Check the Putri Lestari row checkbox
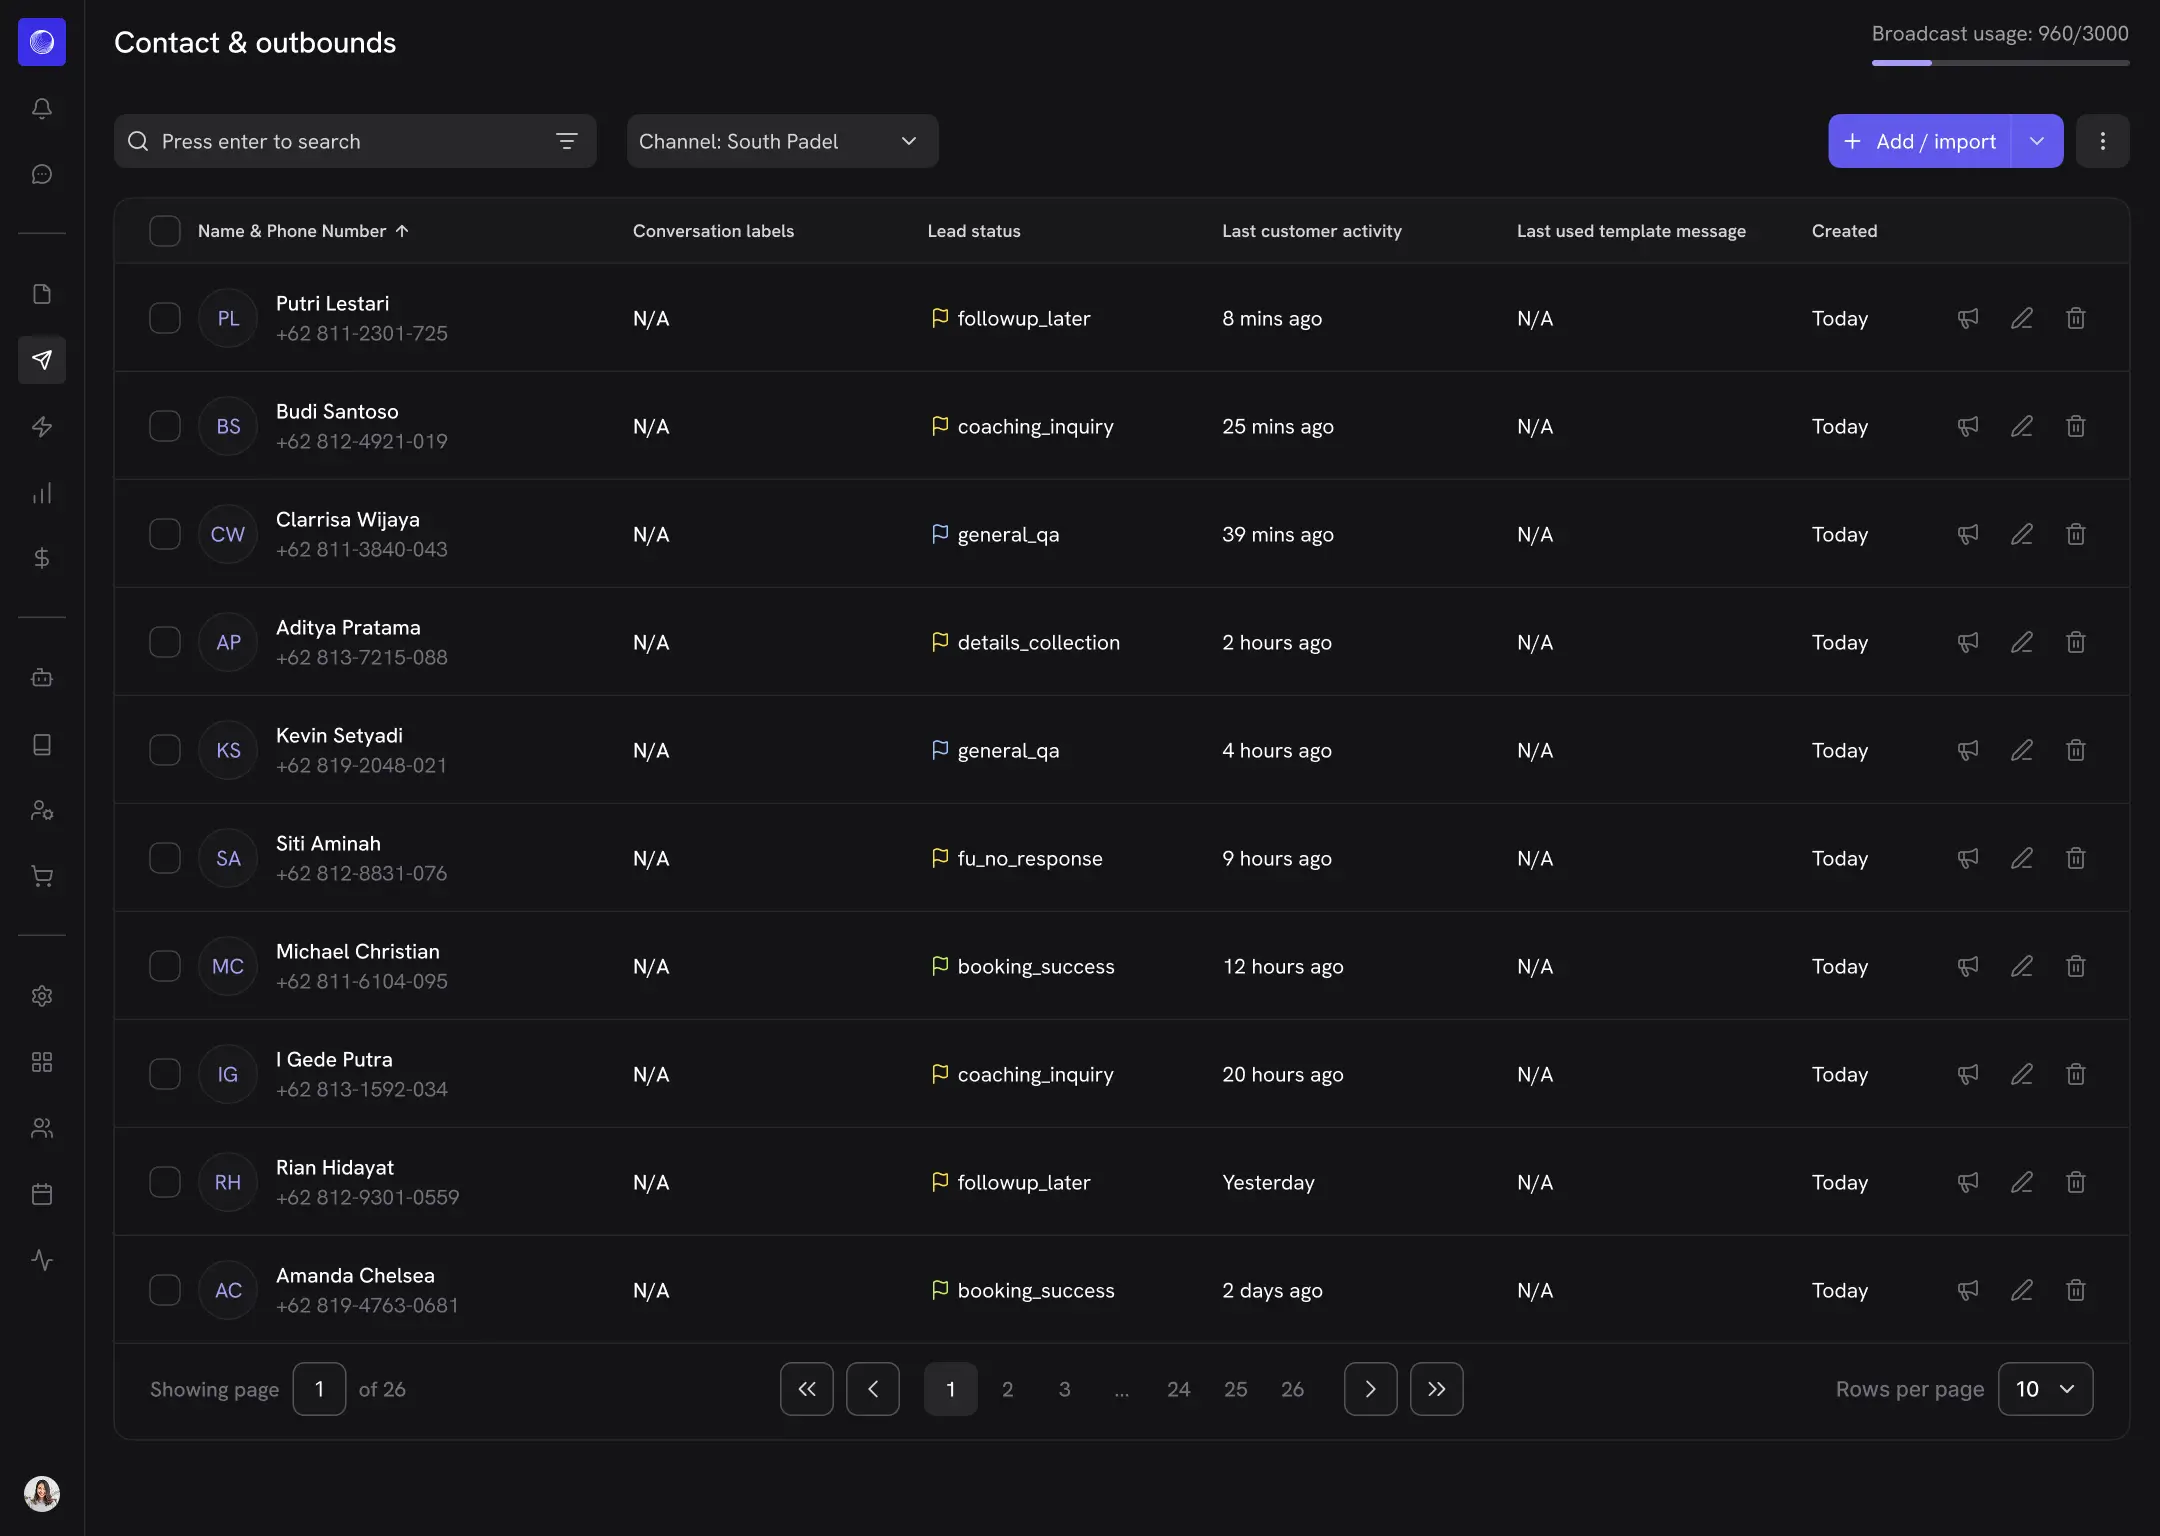2160x1536 pixels. point(165,318)
